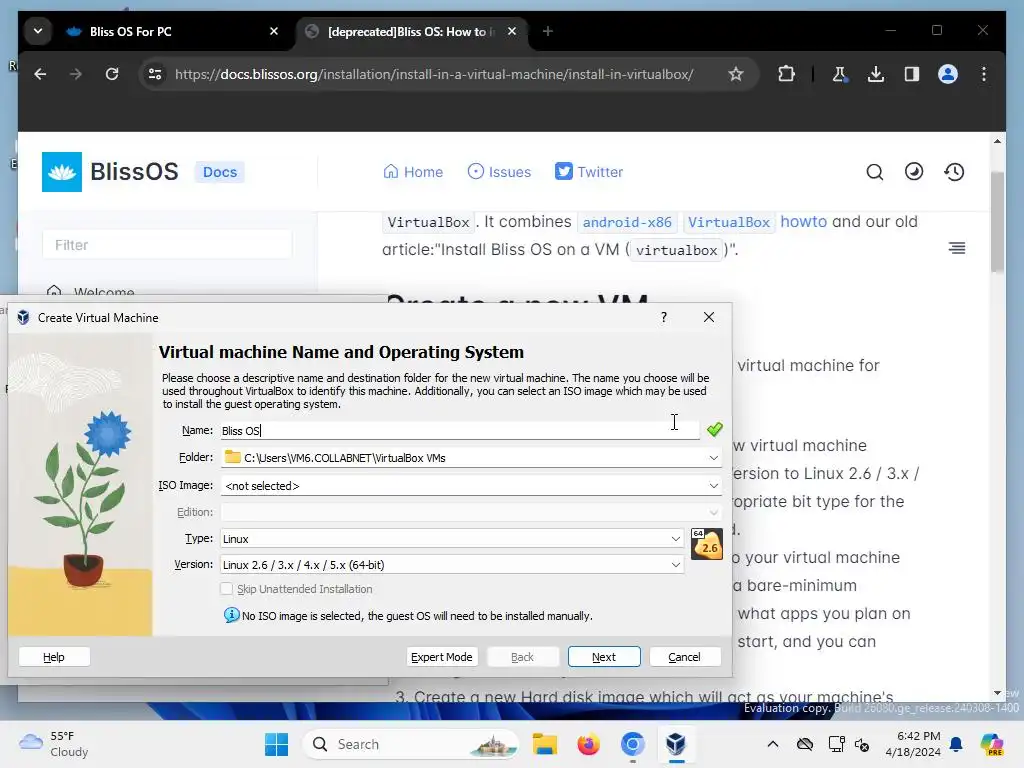This screenshot has height=768, width=1024.
Task: Click the page vertical scrollbar
Action: 997,222
